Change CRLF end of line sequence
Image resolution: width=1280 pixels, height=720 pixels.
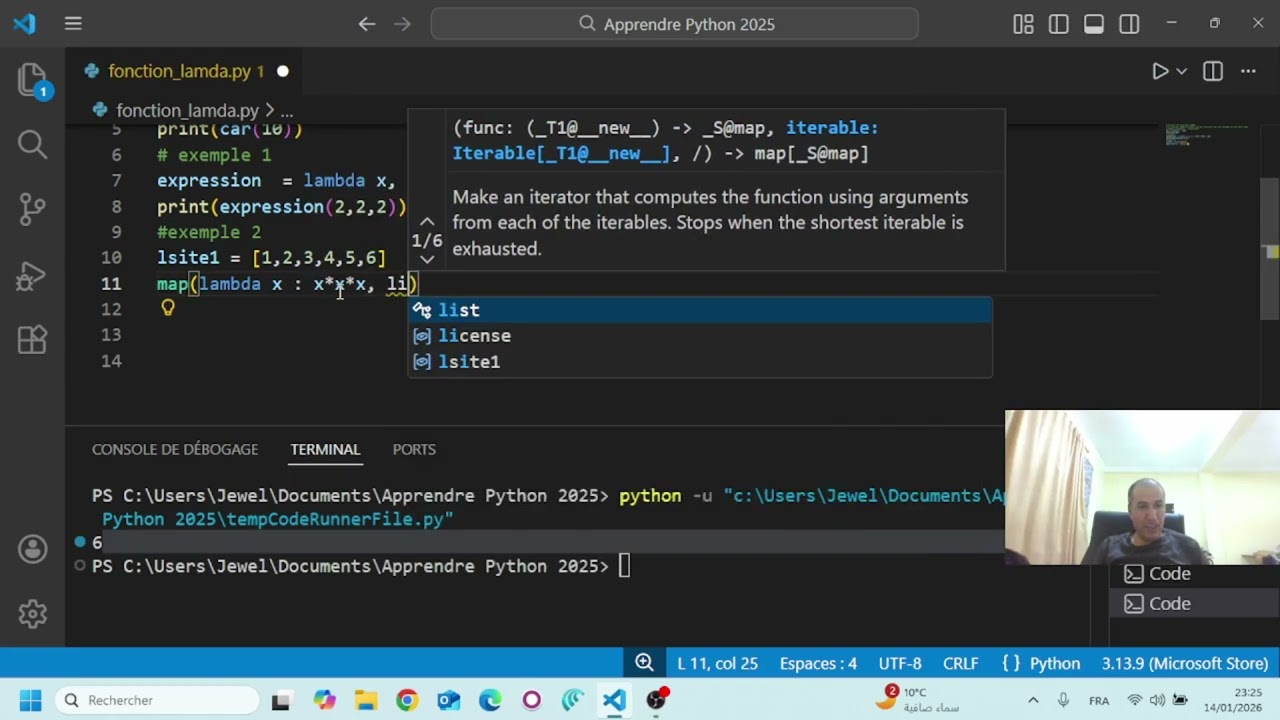(961, 663)
